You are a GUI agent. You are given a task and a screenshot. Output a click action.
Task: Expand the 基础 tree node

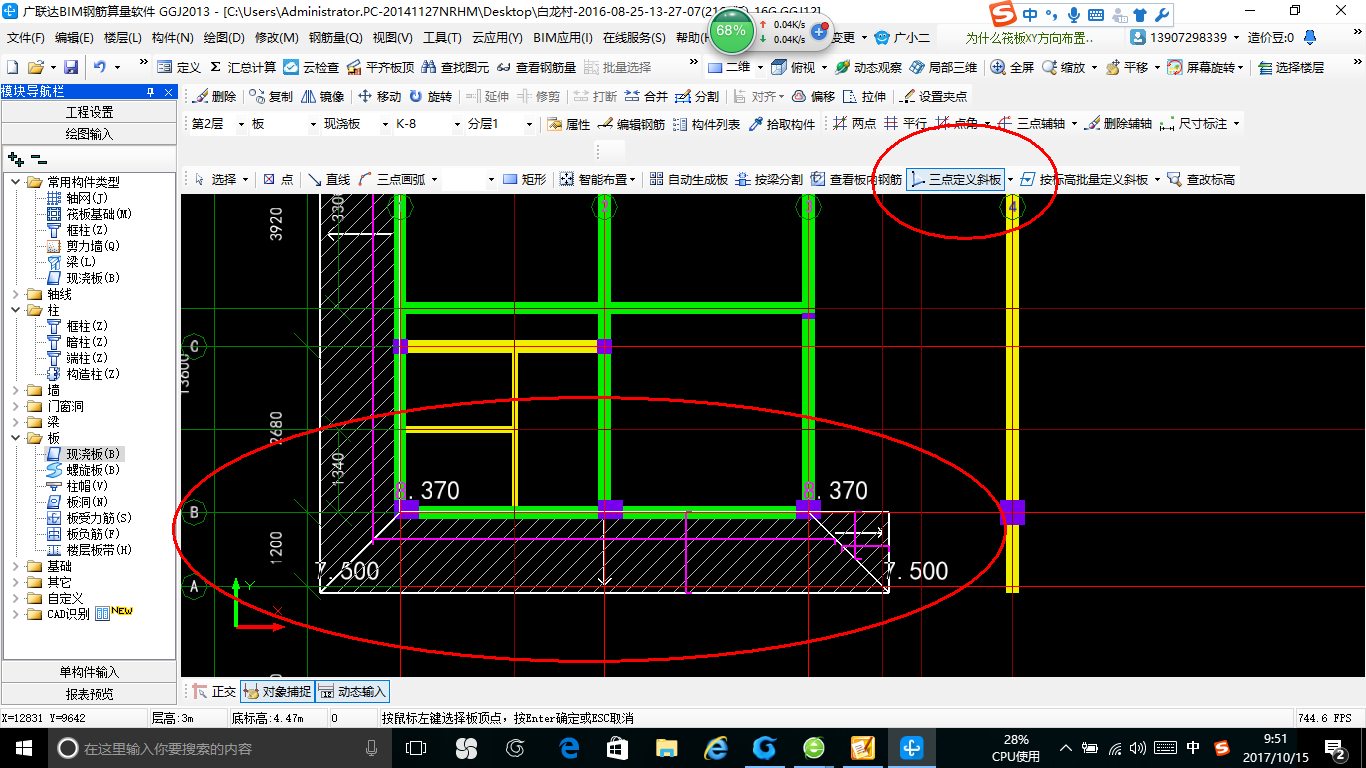(15, 566)
